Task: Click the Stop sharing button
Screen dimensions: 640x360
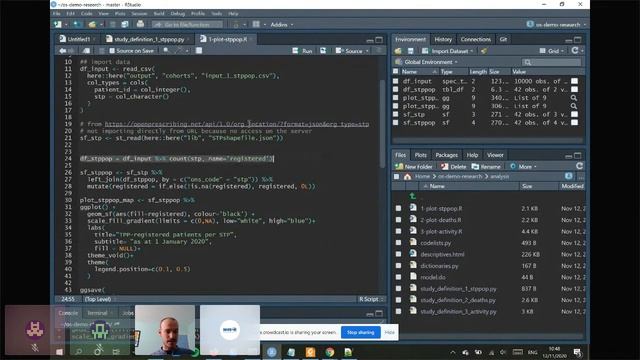Action: (360, 332)
